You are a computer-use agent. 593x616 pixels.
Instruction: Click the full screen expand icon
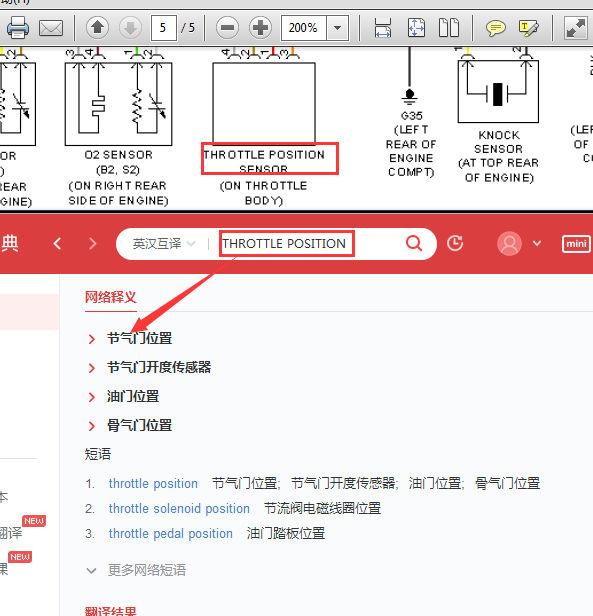pos(575,28)
